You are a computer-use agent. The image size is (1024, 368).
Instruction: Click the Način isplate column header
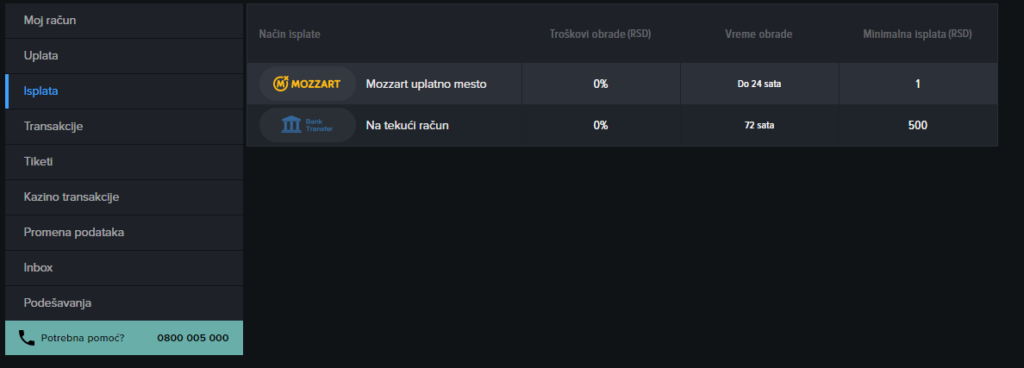[289, 34]
